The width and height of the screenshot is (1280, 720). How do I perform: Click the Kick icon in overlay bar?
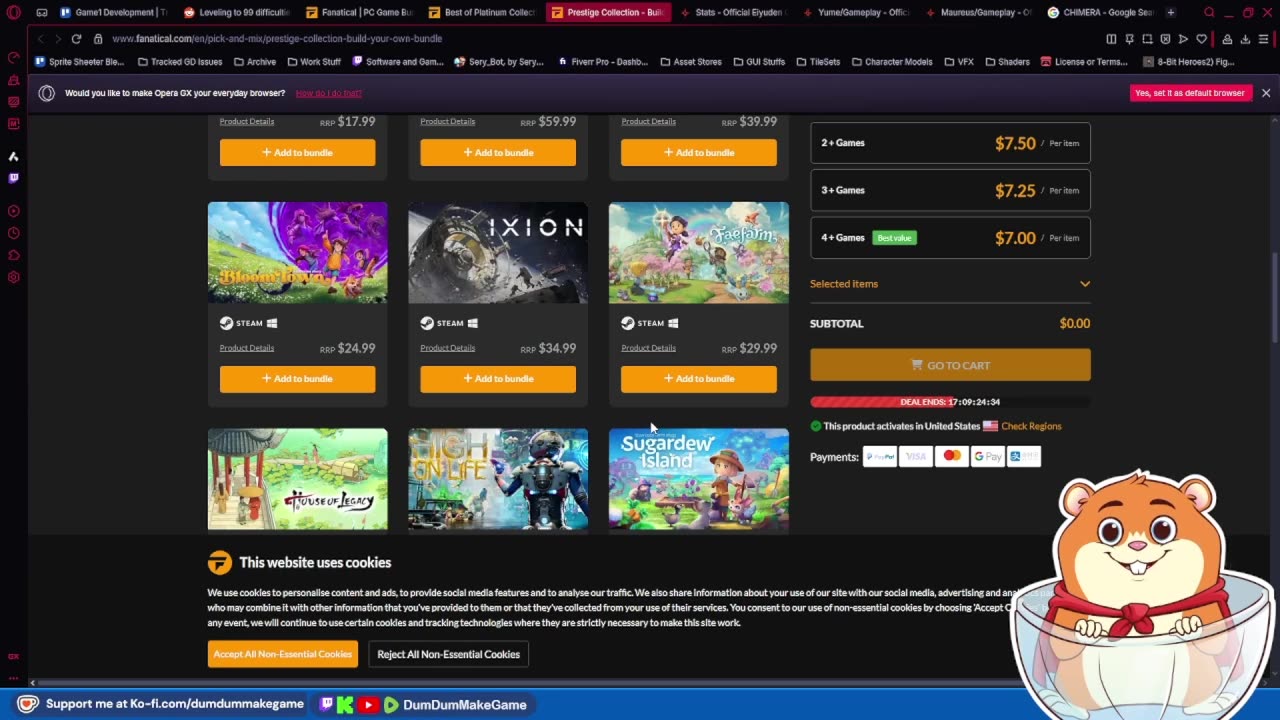[345, 705]
